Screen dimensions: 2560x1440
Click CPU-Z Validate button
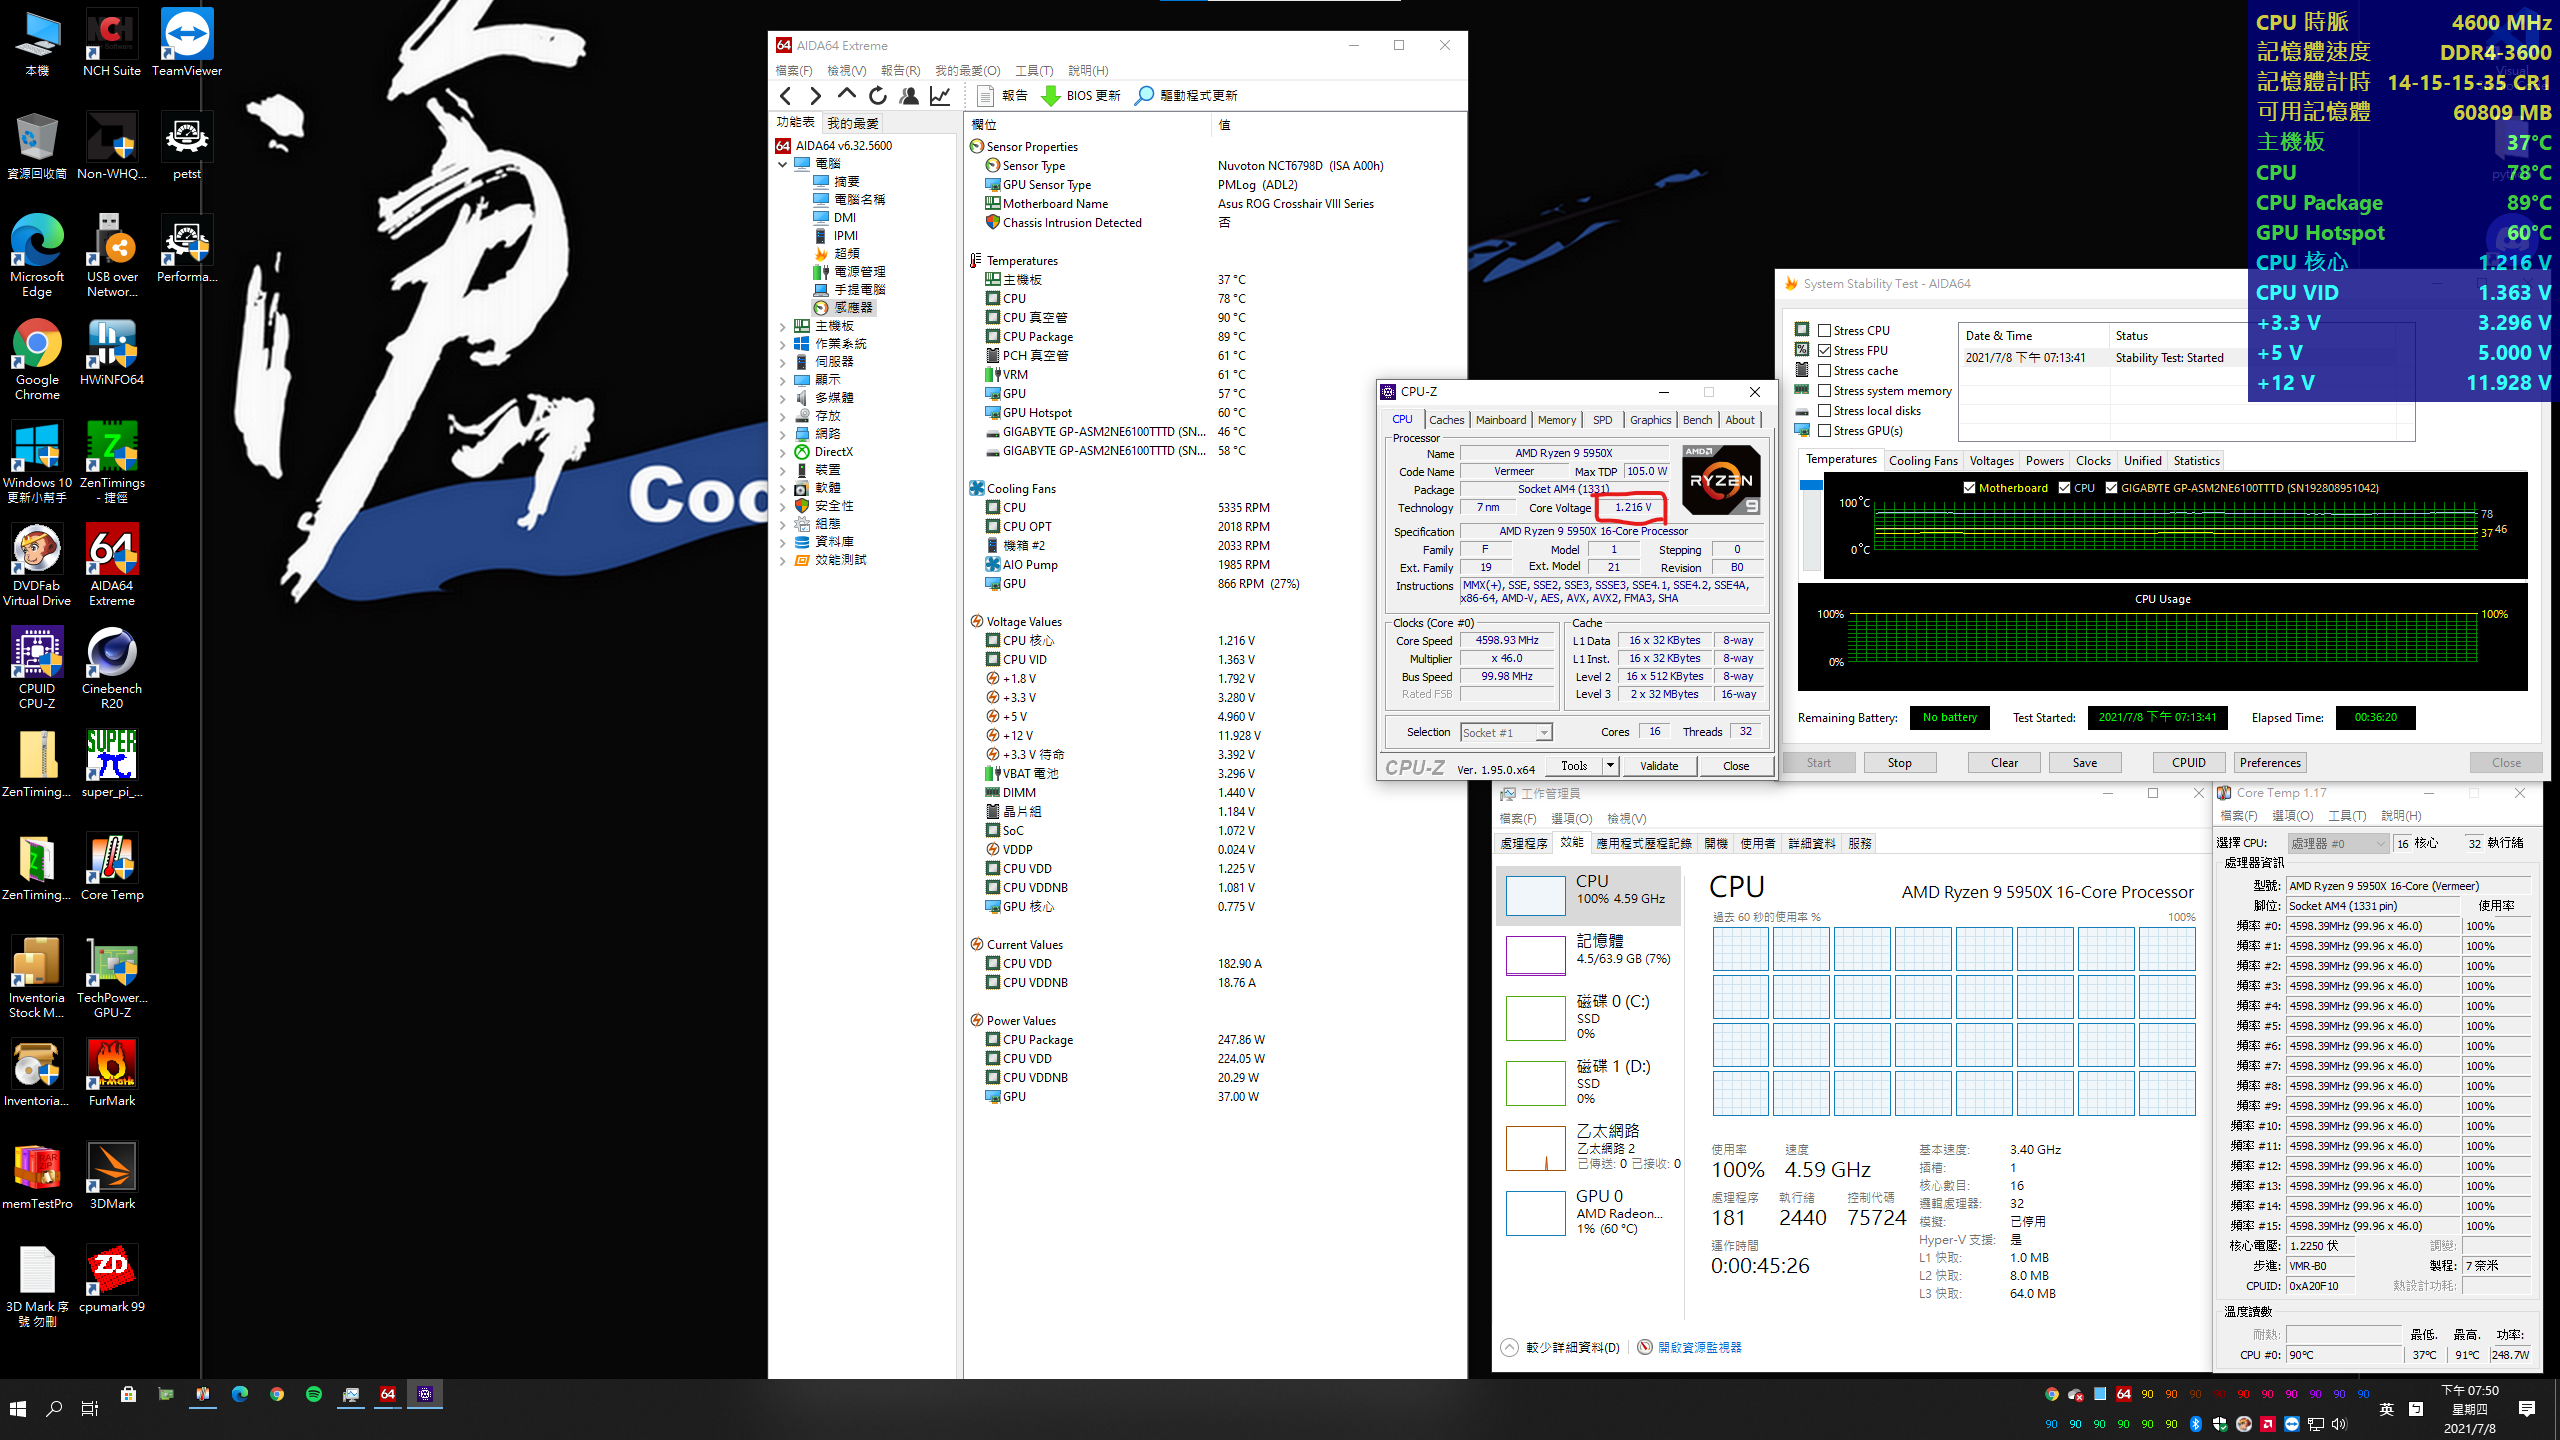tap(1659, 766)
